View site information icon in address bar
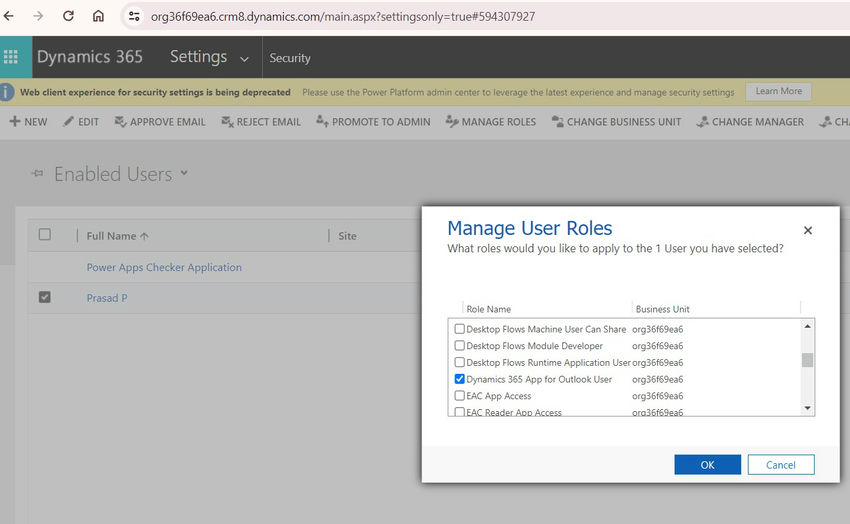The width and height of the screenshot is (850, 524). pyautogui.click(x=134, y=16)
